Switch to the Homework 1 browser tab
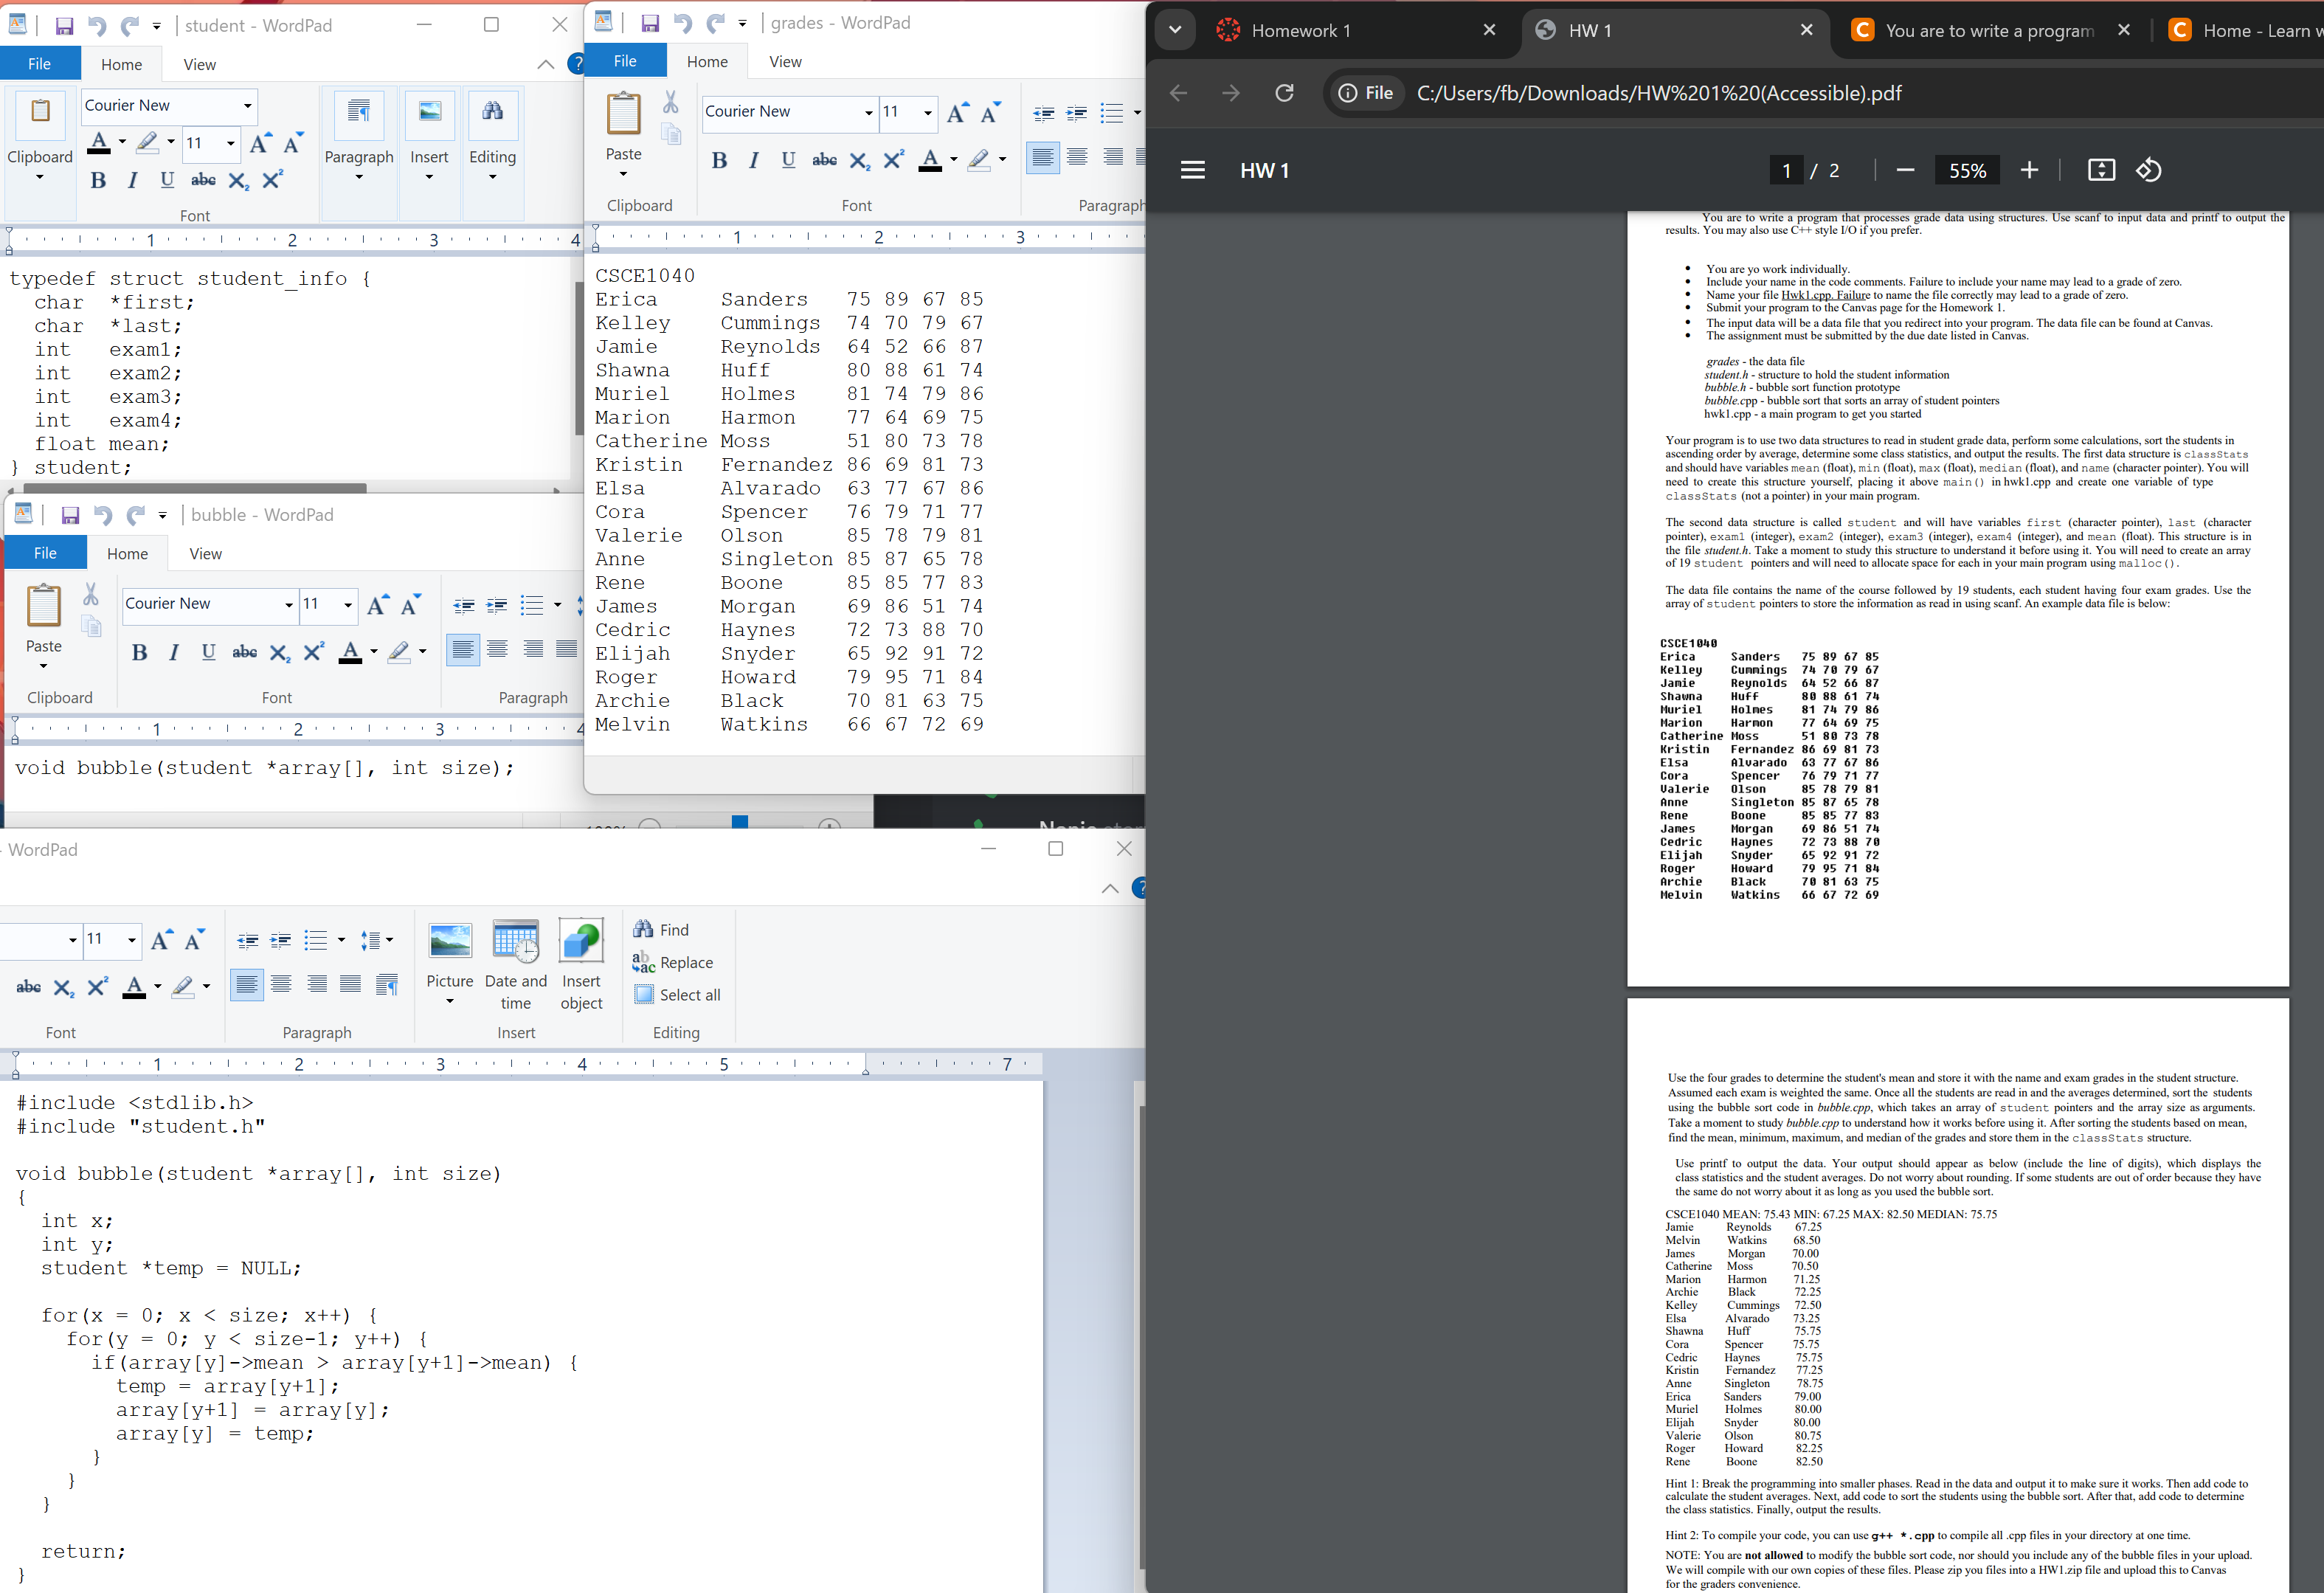This screenshot has height=1593, width=2324. (x=1300, y=30)
